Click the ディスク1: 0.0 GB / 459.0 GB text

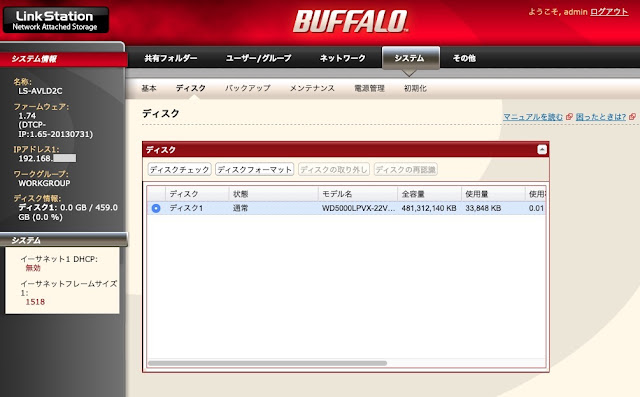pyautogui.click(x=68, y=212)
